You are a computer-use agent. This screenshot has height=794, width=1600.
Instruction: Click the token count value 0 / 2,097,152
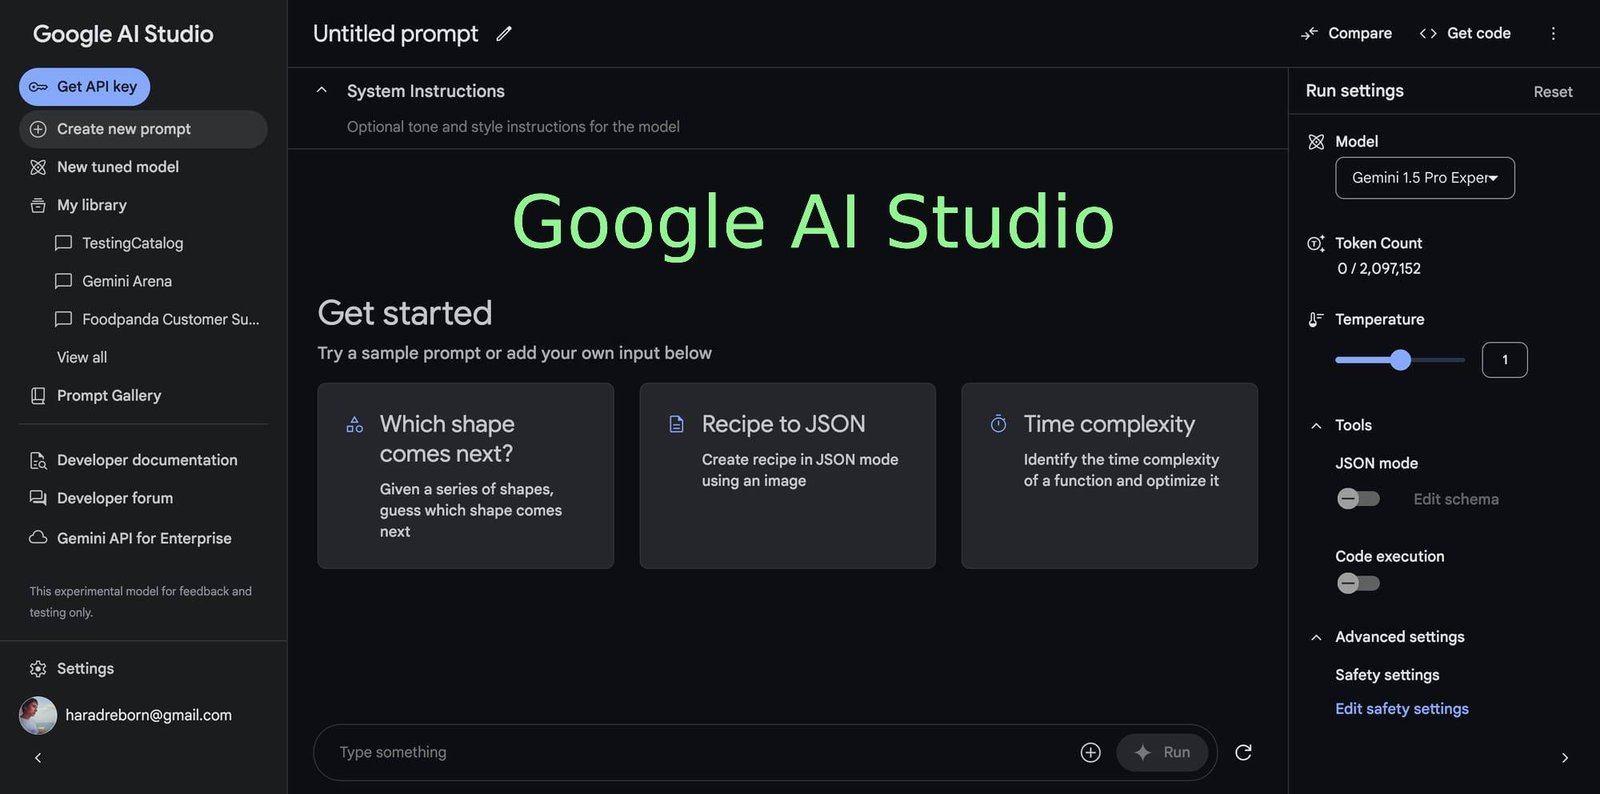click(x=1378, y=268)
